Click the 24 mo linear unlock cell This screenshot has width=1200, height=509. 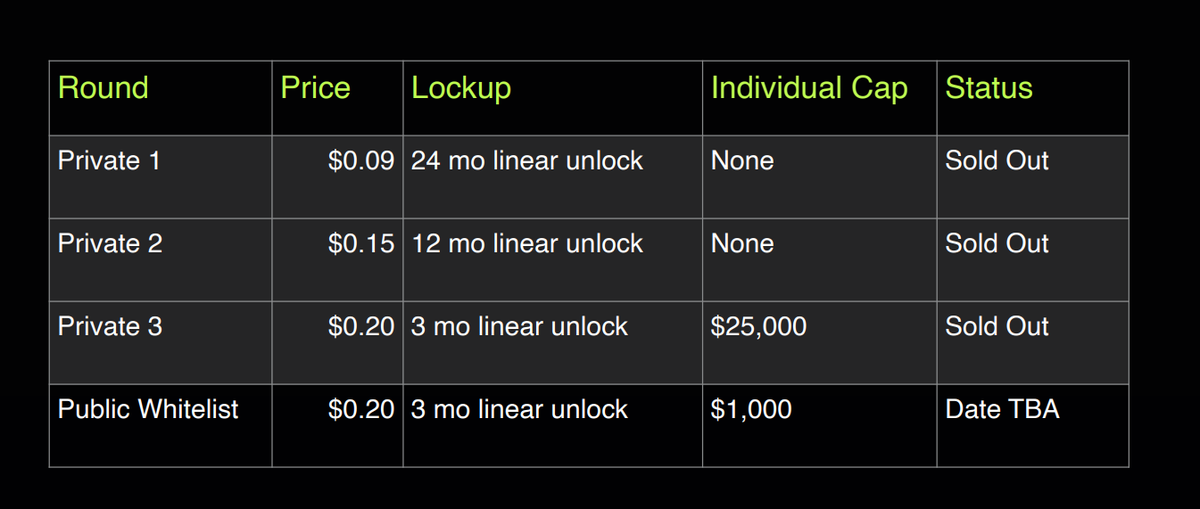[527, 161]
